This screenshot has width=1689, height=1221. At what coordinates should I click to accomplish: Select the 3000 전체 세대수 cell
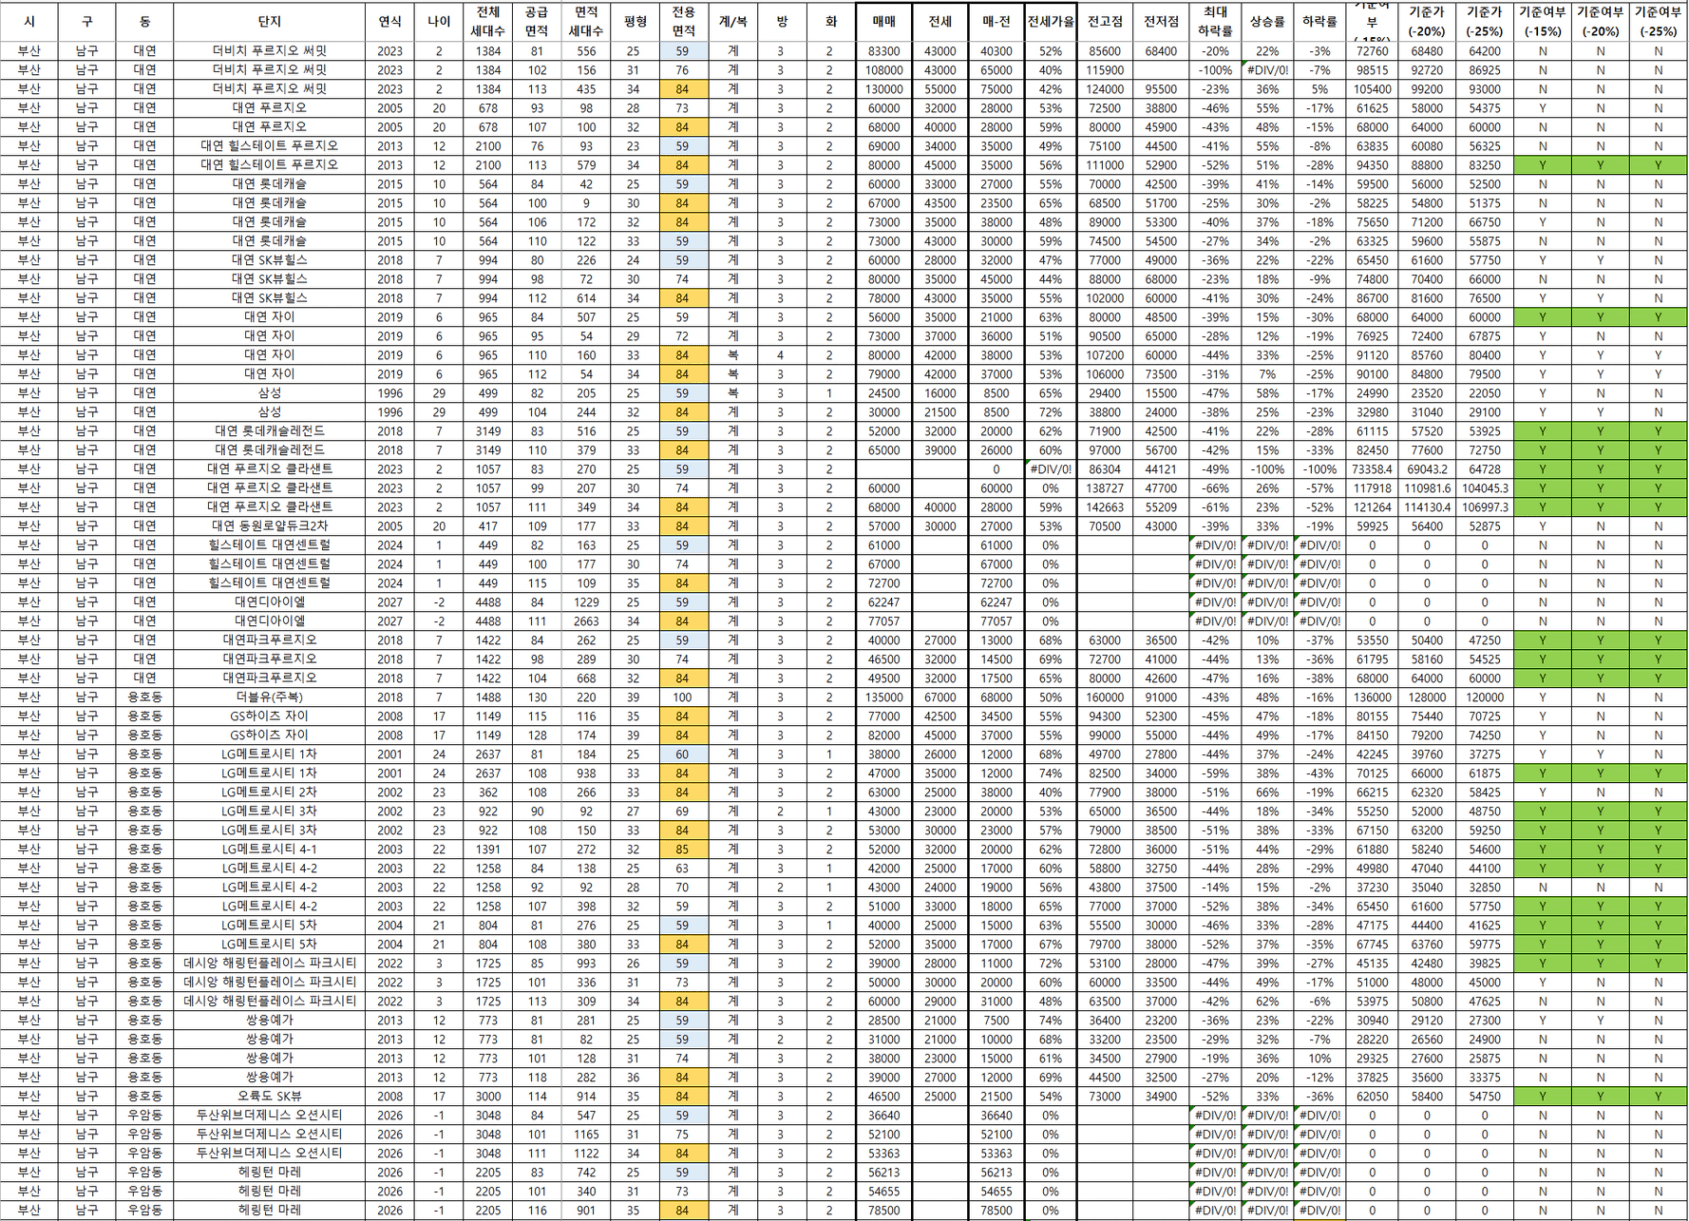(488, 1096)
